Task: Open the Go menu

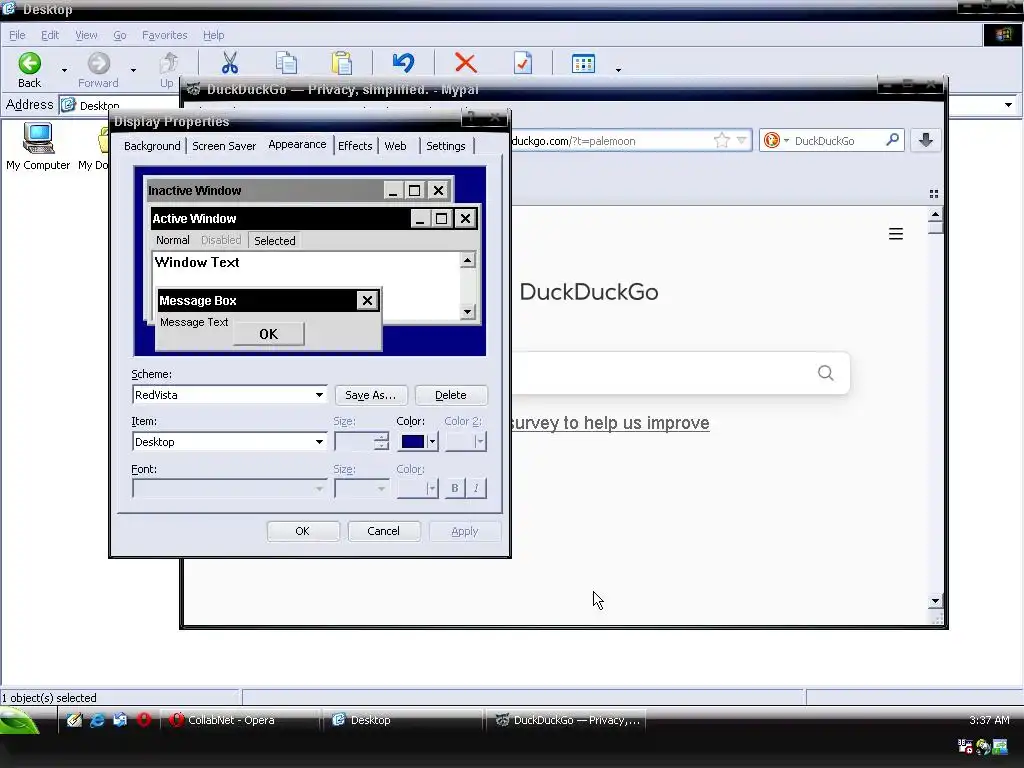Action: [120, 35]
